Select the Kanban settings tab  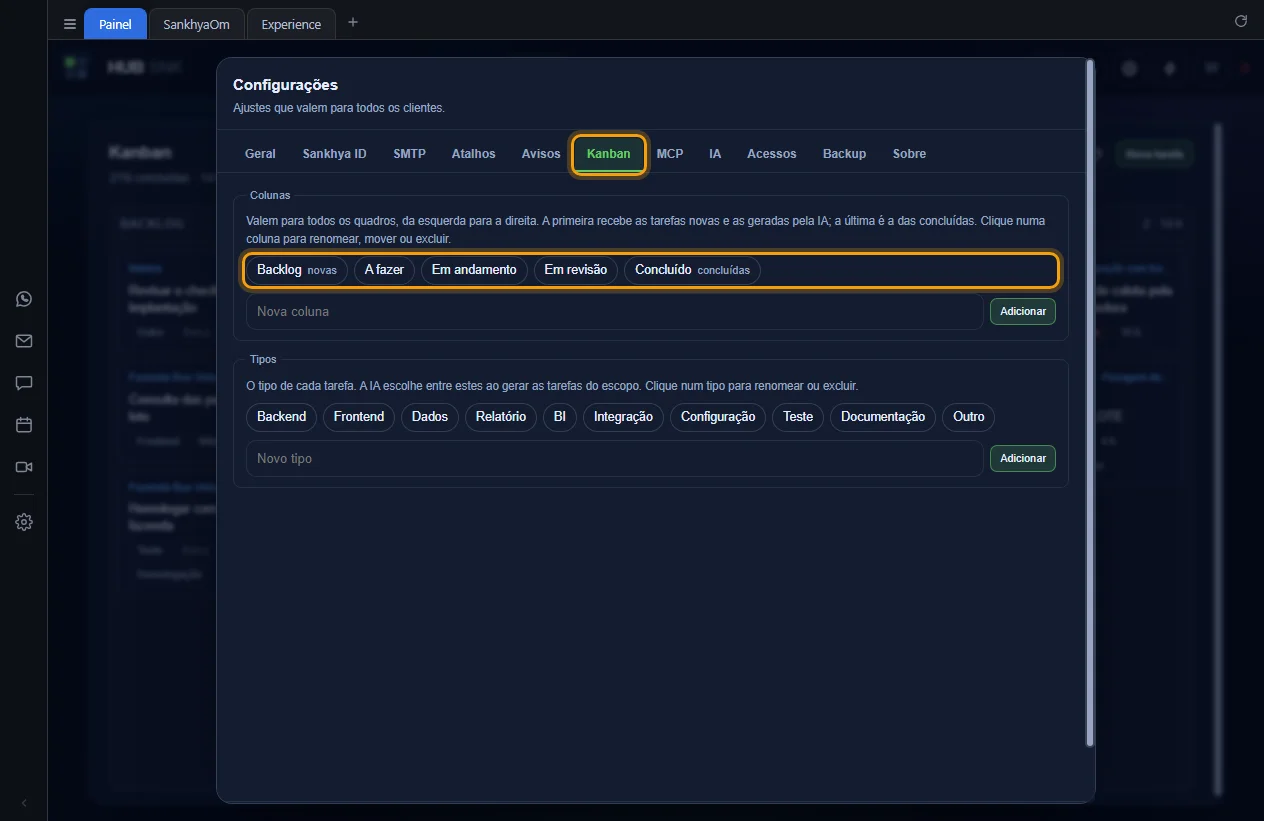click(609, 154)
